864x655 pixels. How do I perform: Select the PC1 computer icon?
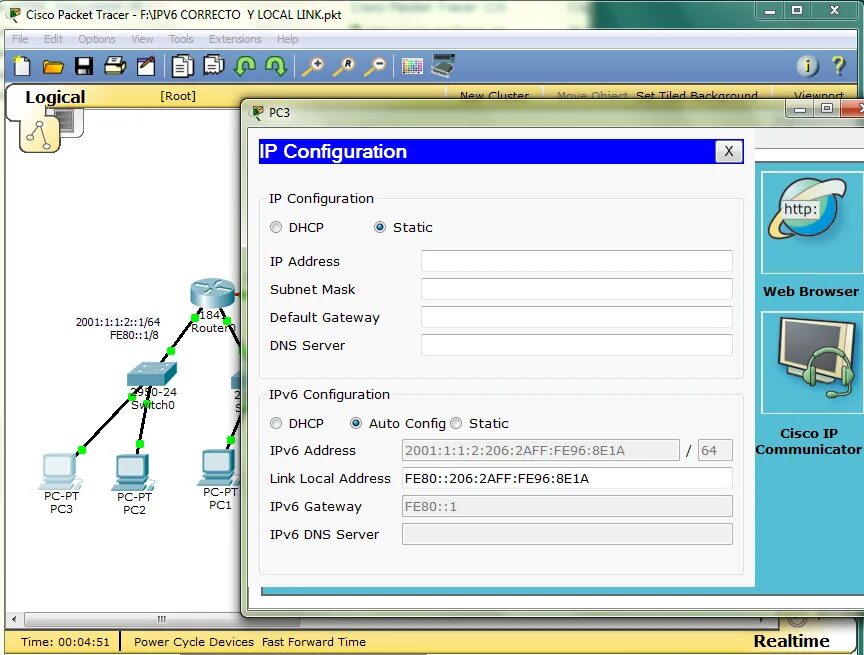[x=219, y=467]
